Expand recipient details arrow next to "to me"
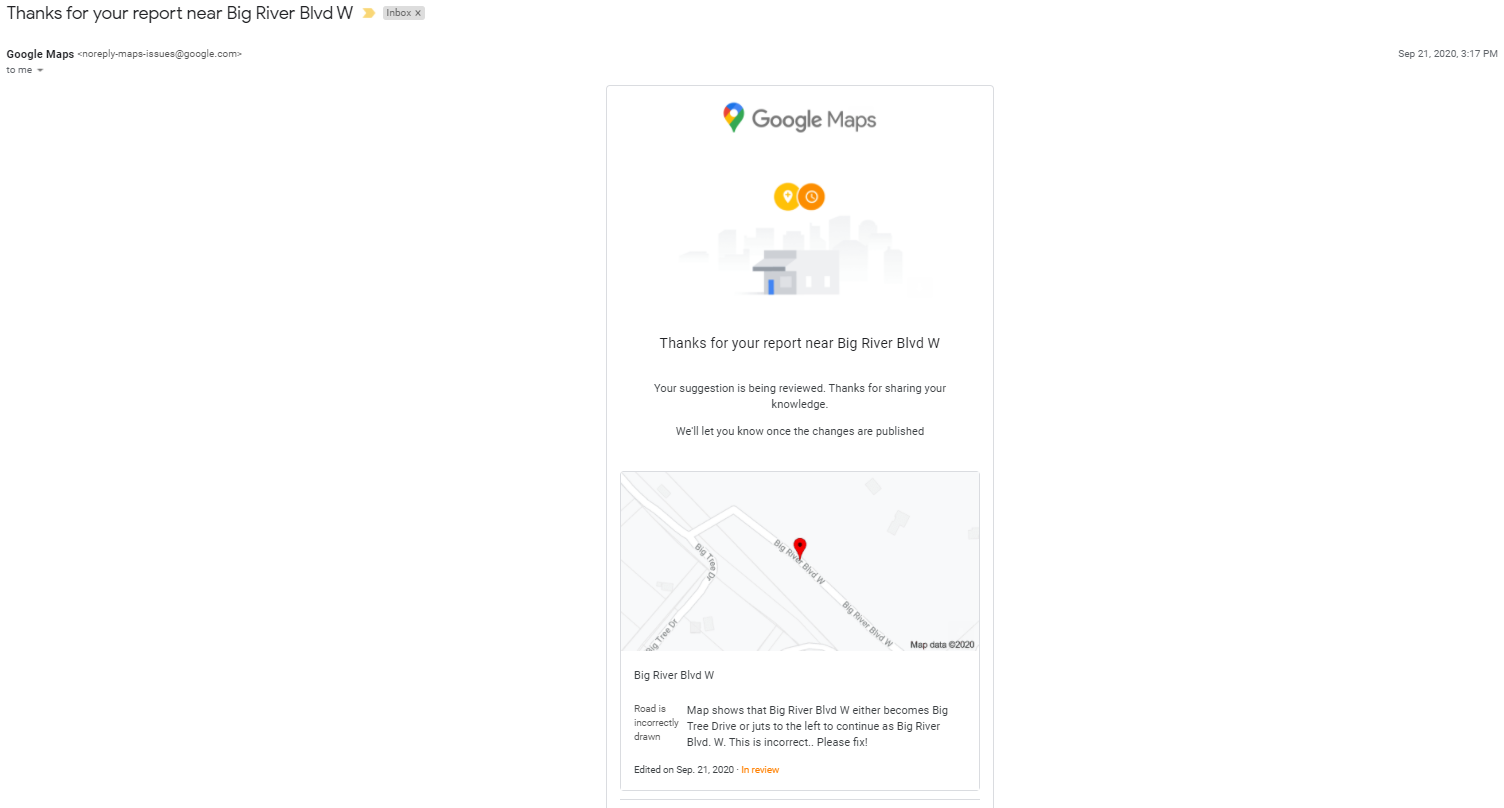This screenshot has height=808, width=1504. pos(40,70)
